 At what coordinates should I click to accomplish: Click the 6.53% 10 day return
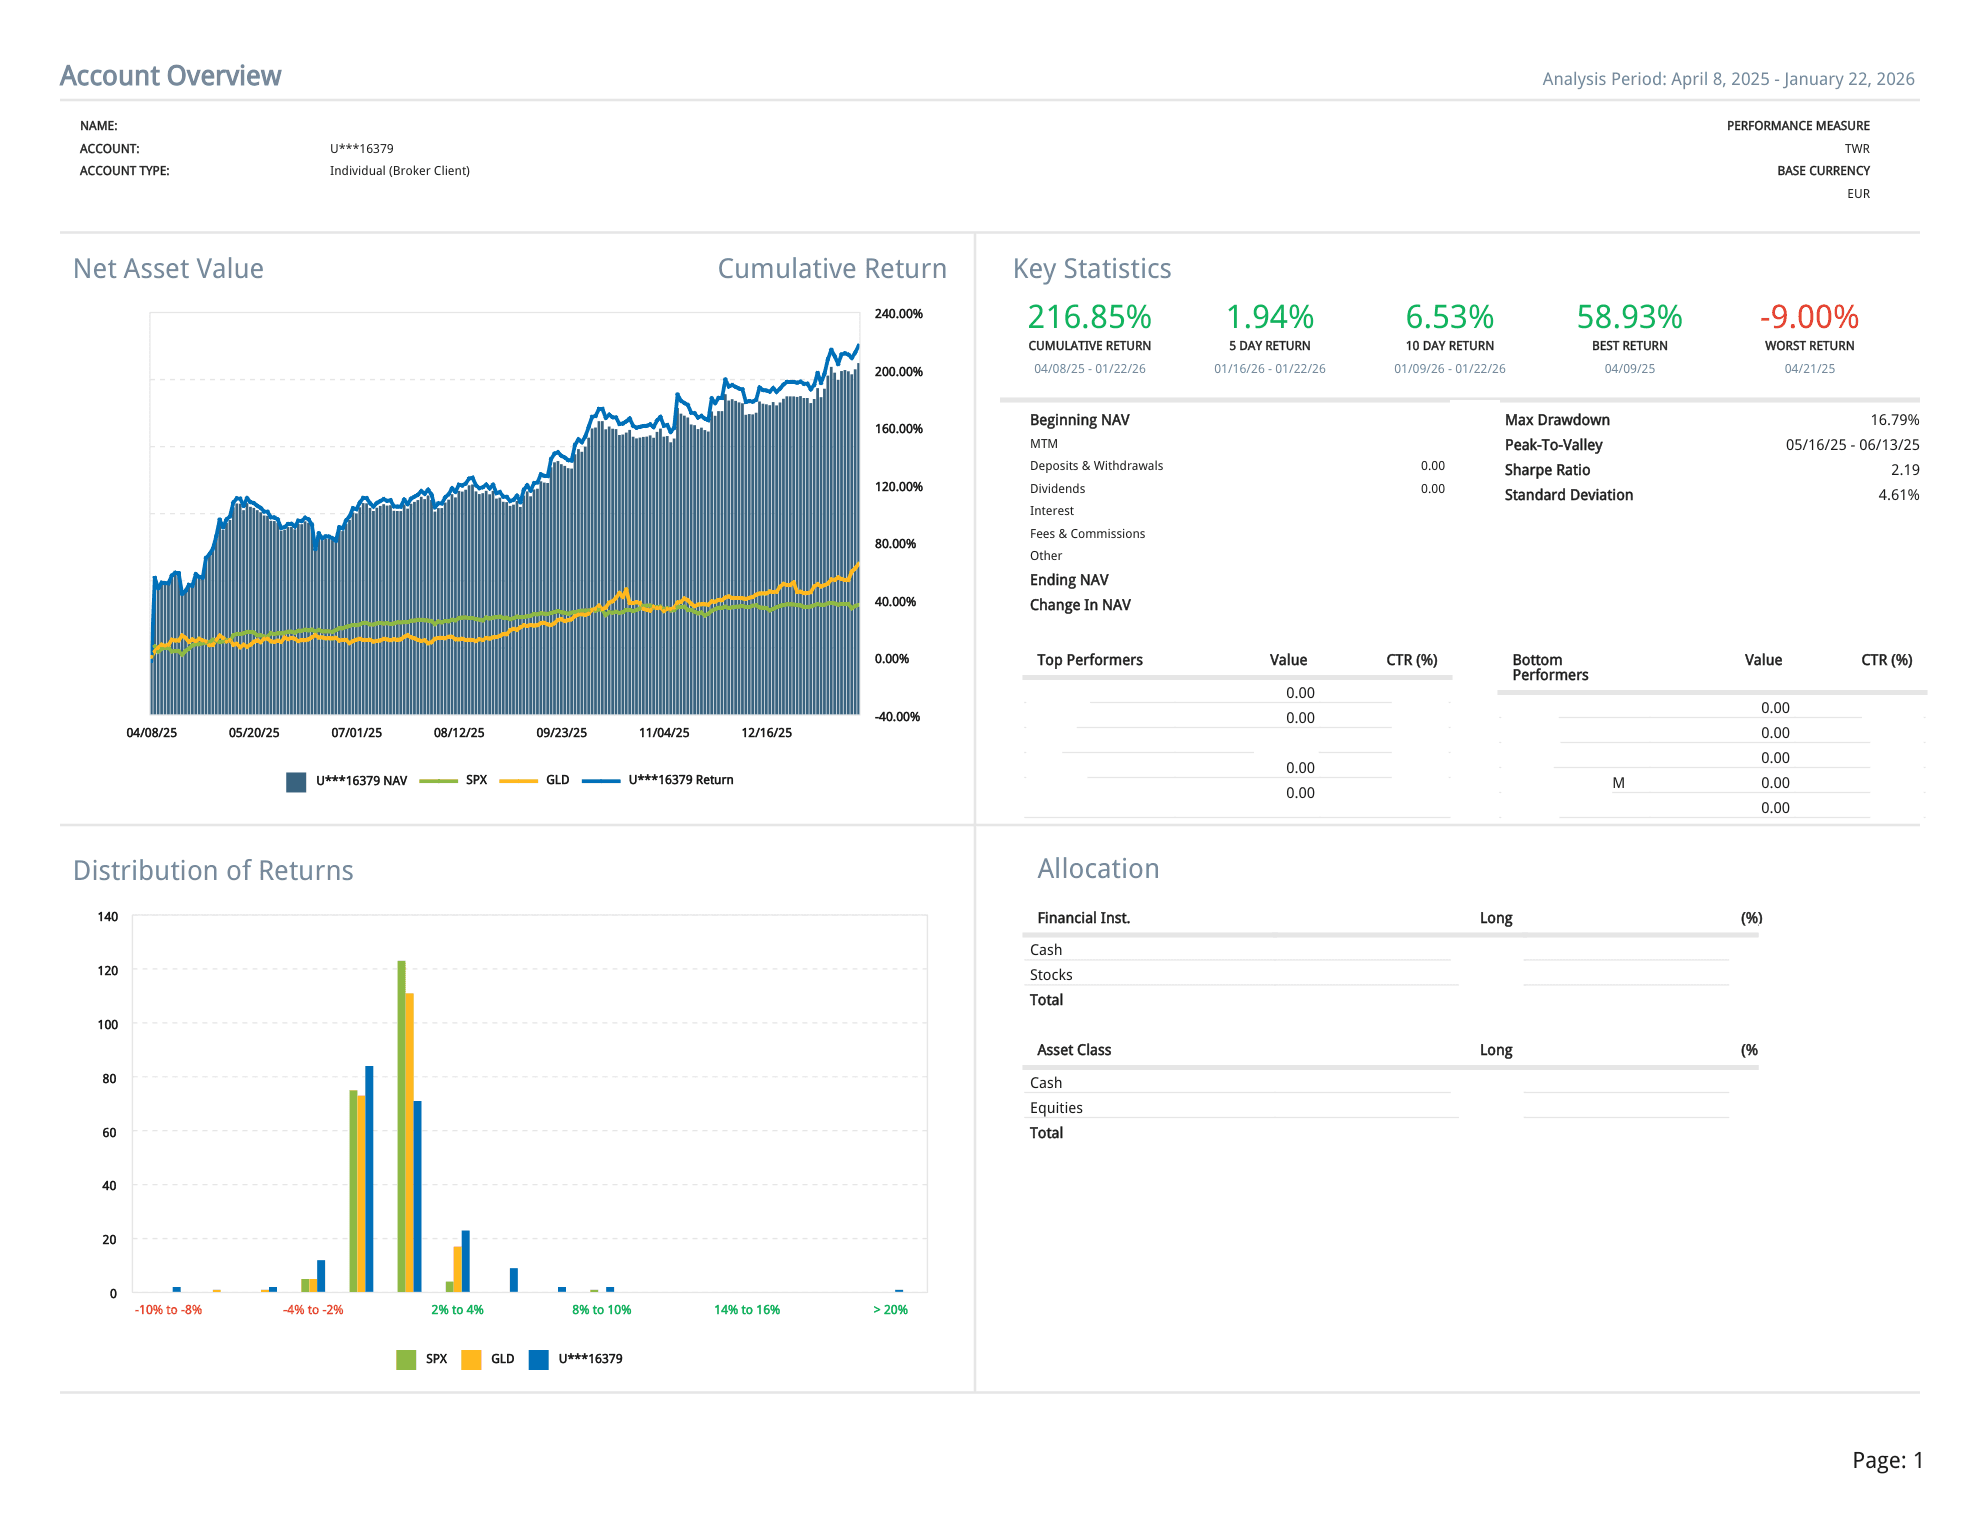point(1450,317)
